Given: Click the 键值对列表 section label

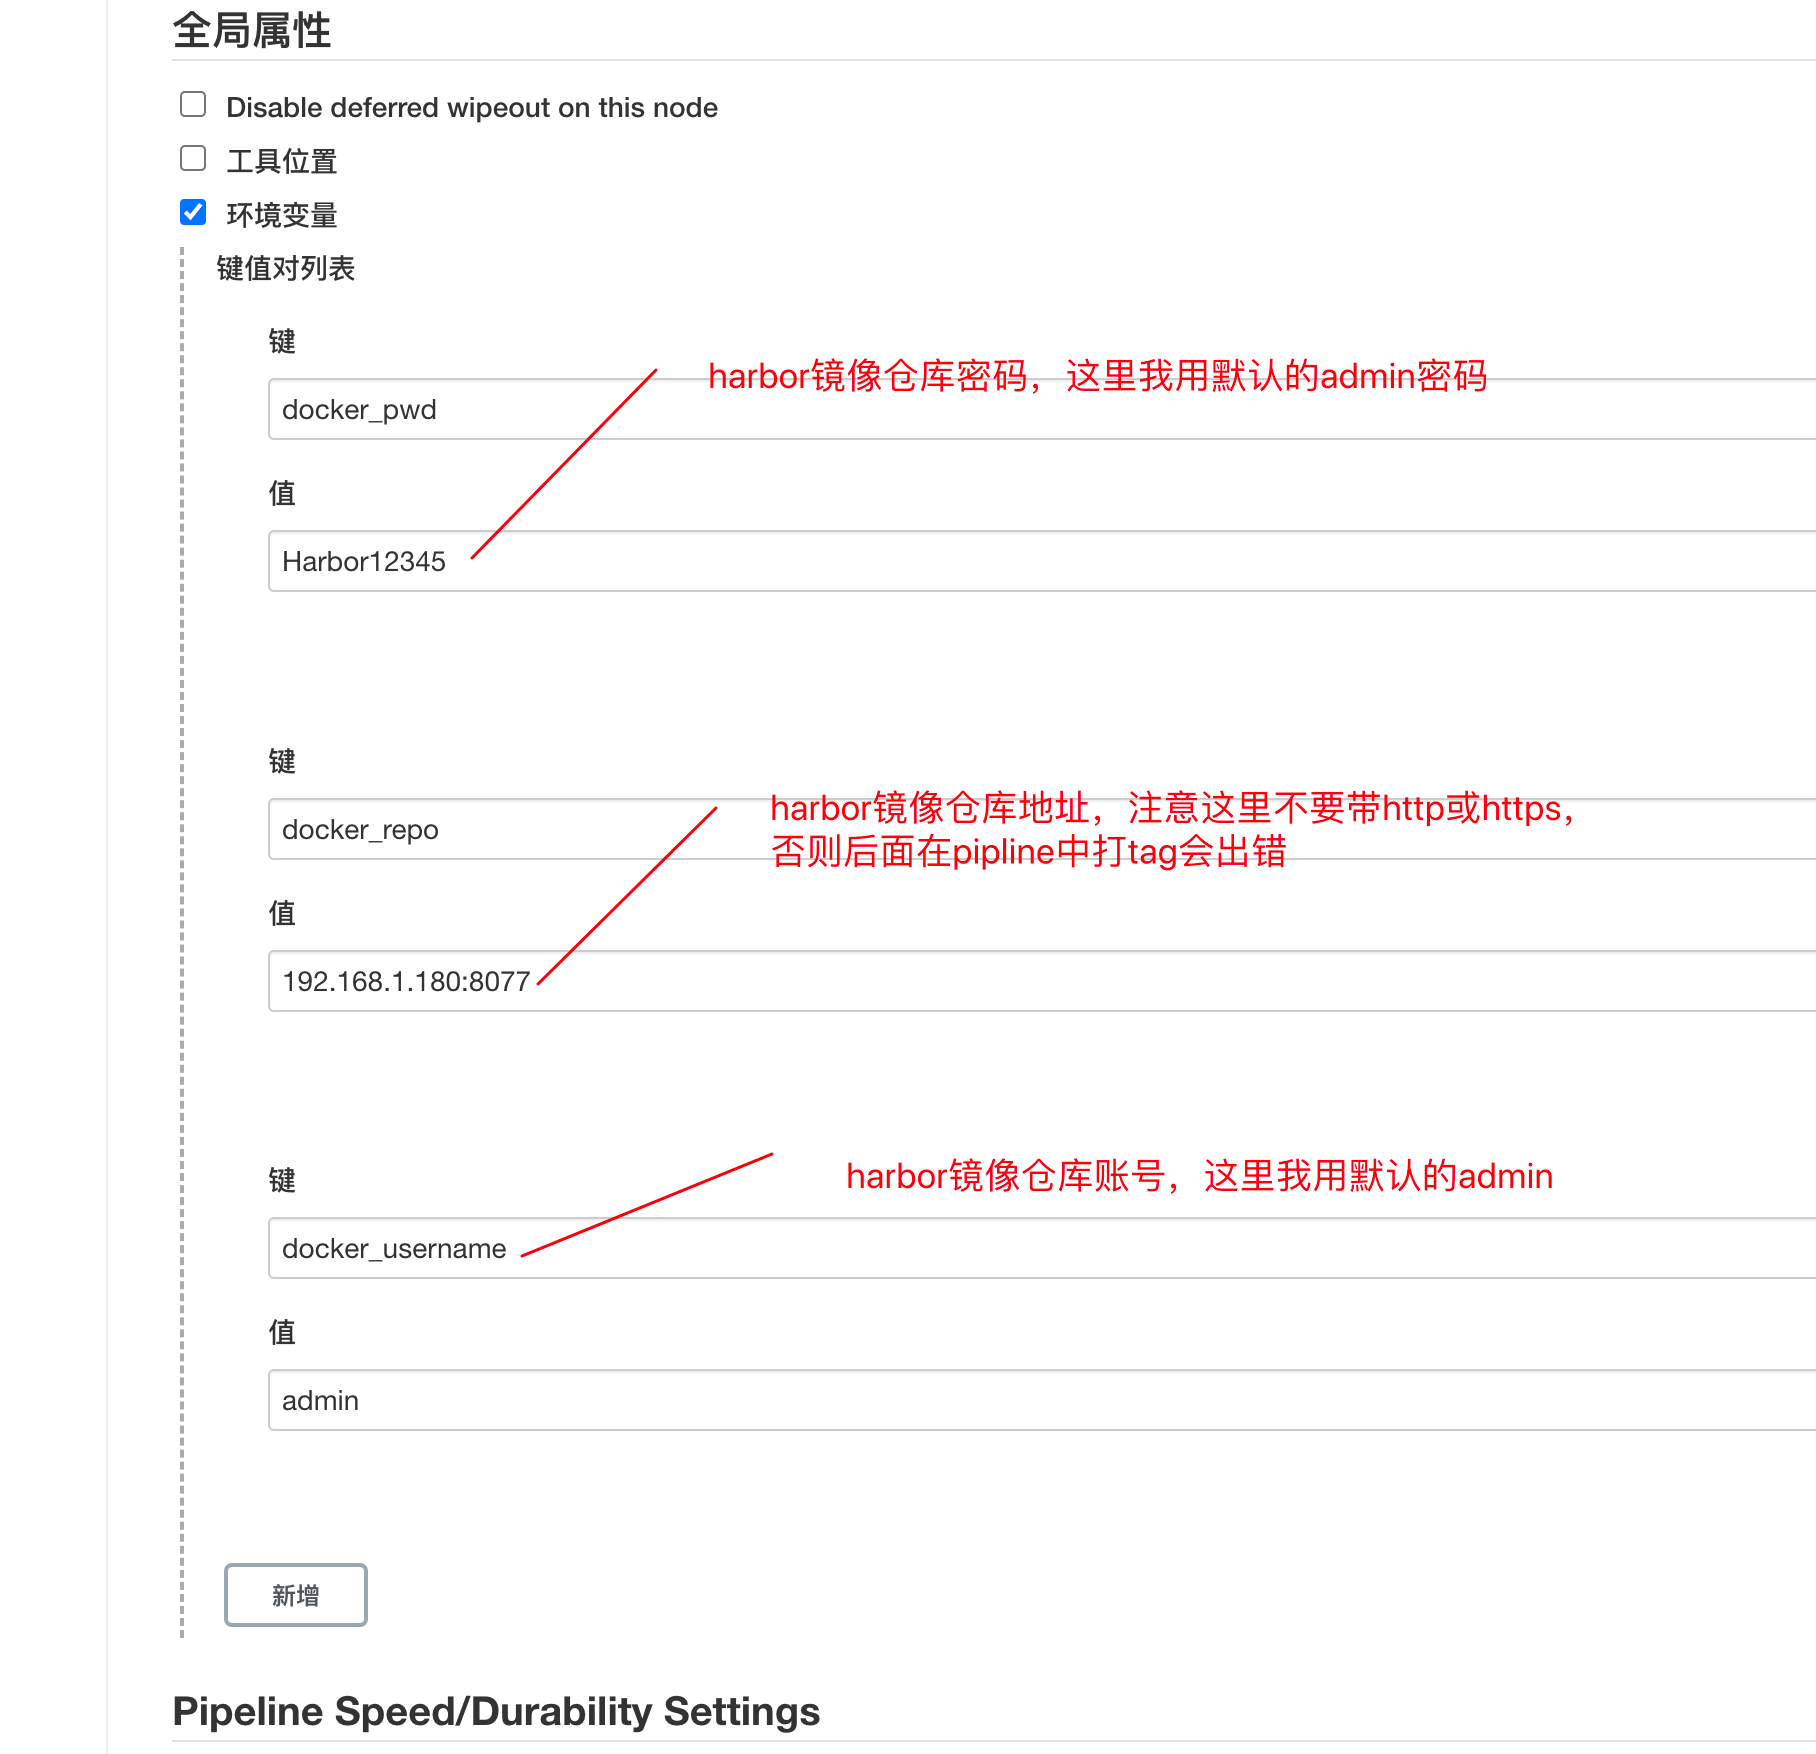Looking at the screenshot, I should coord(286,268).
